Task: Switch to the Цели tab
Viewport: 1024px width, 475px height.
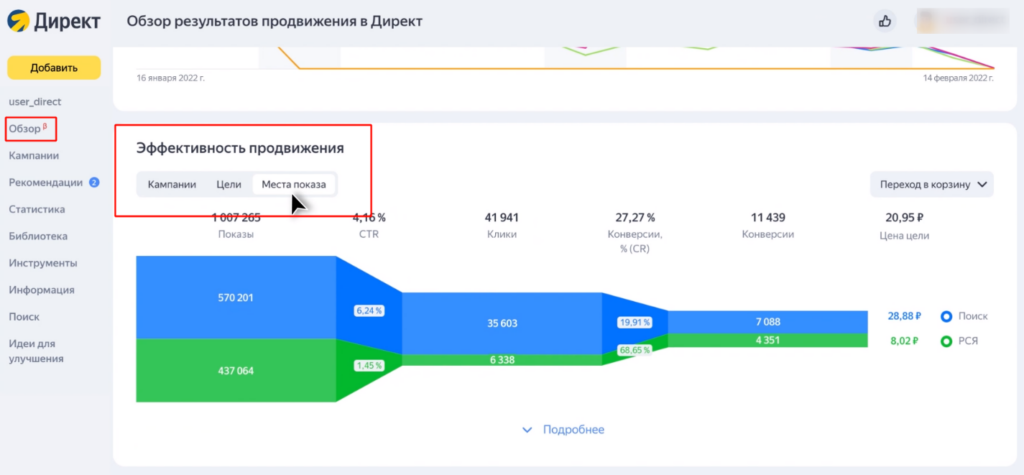Action: pos(229,184)
